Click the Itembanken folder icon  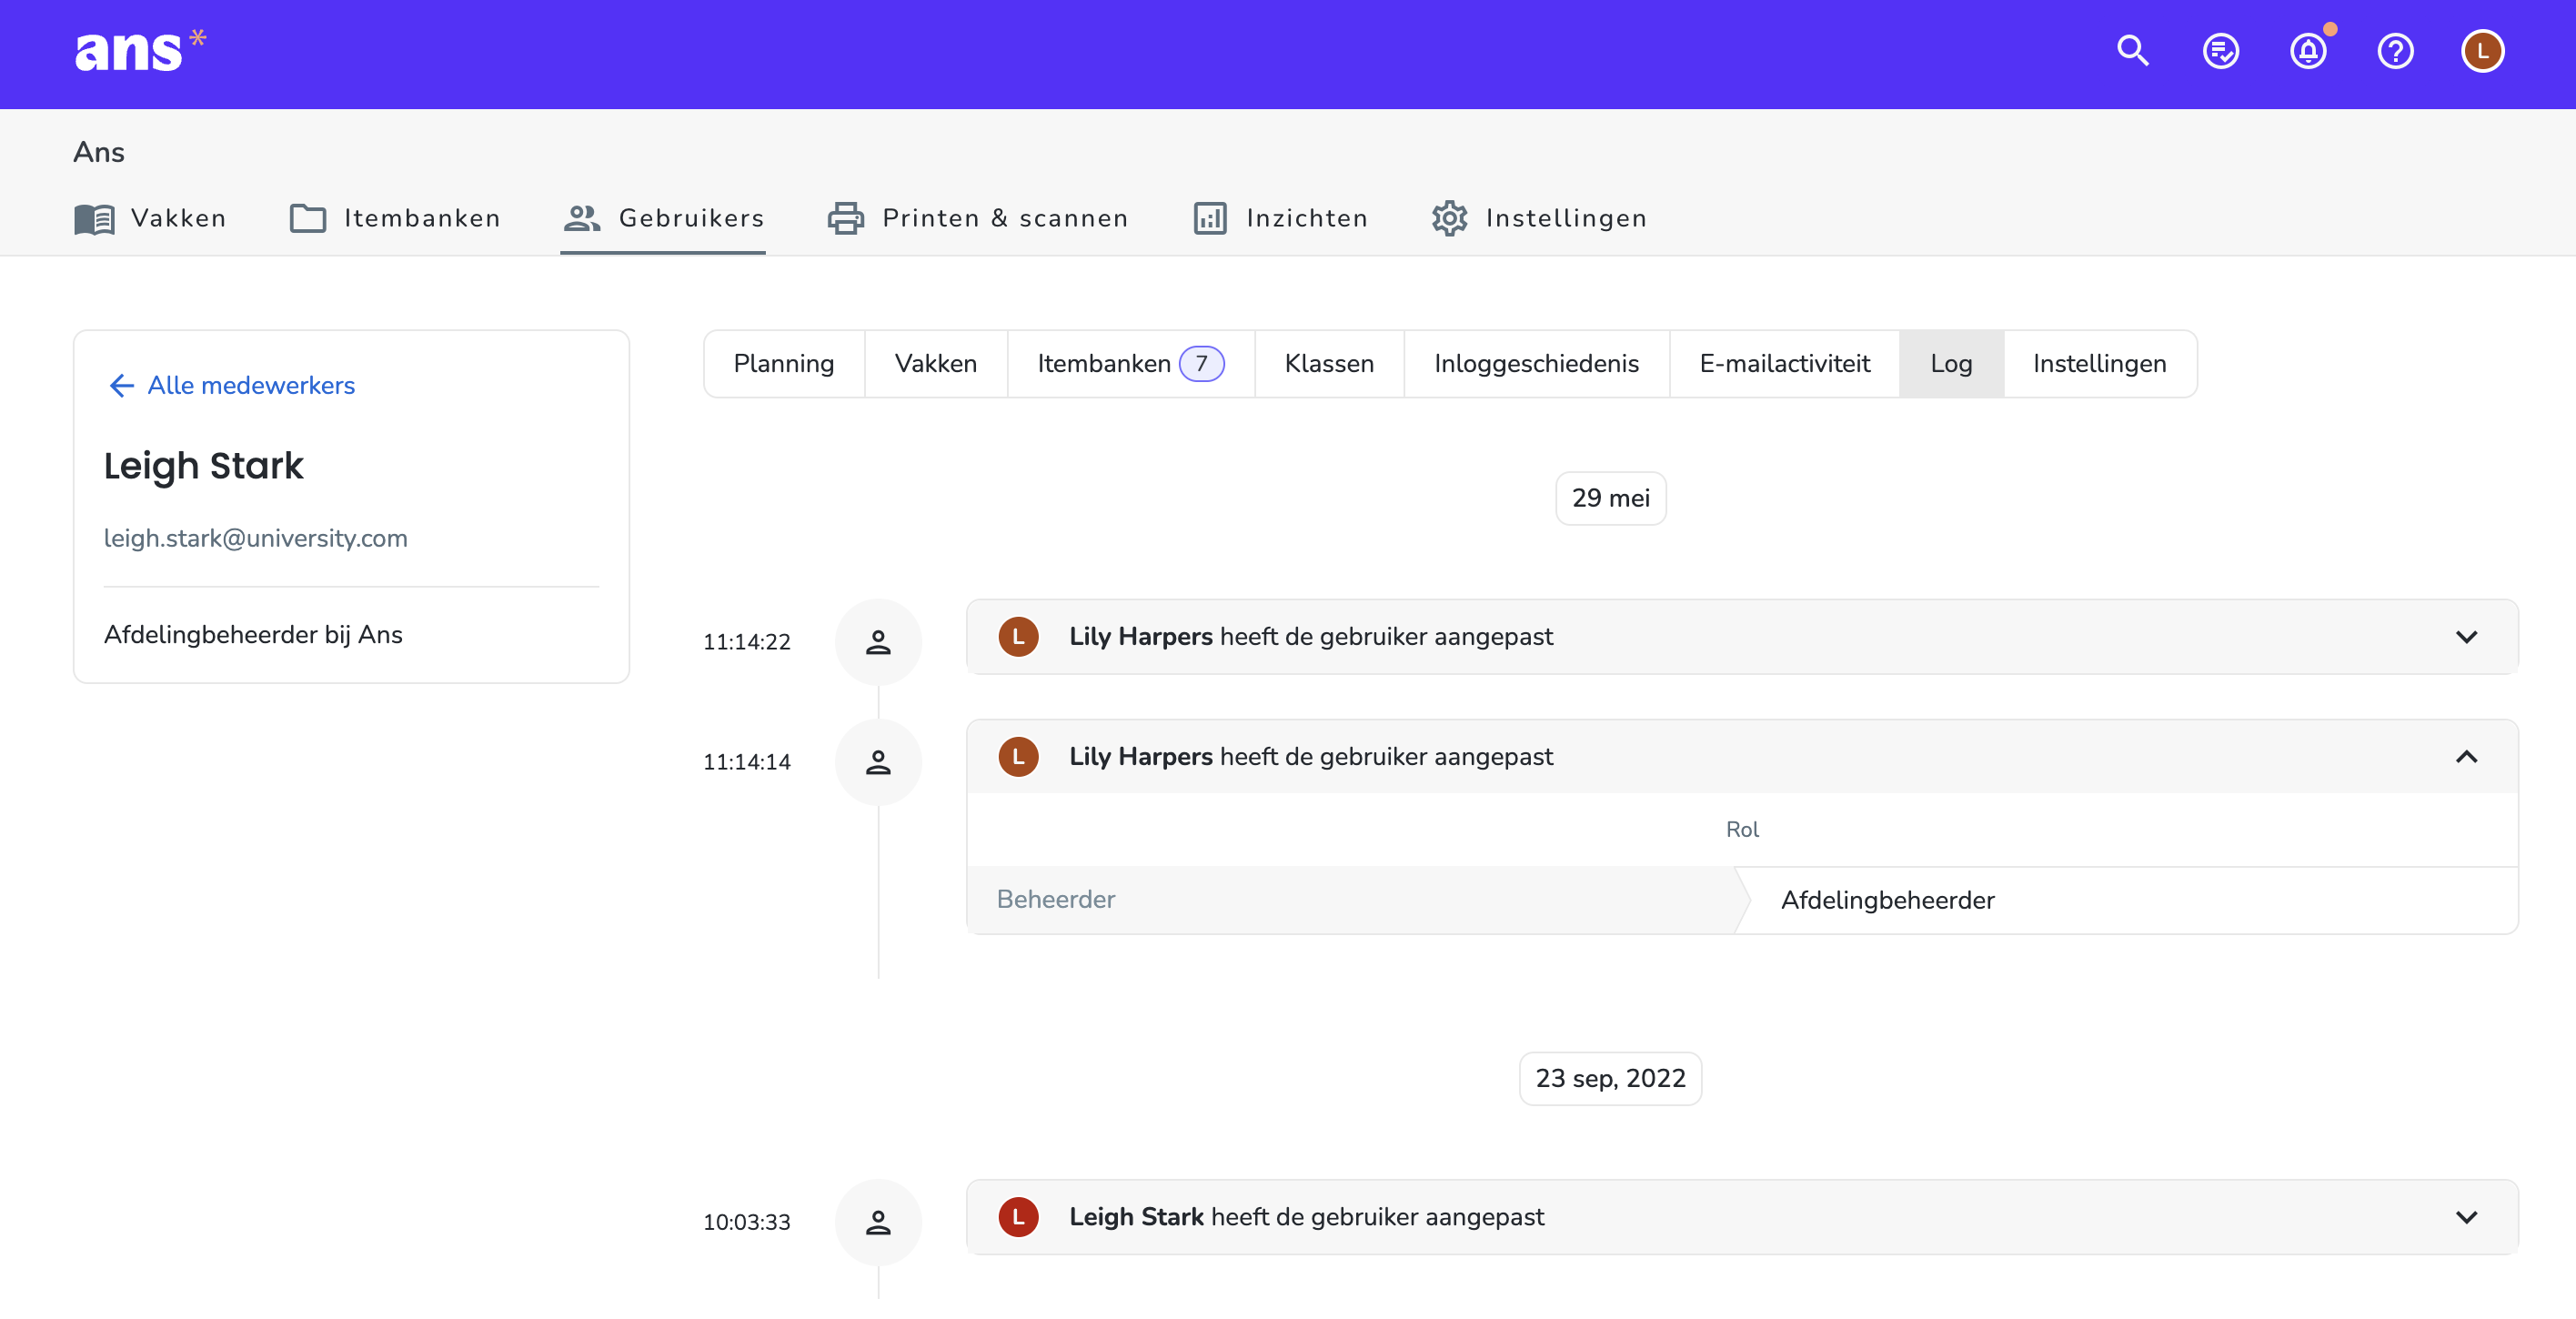[x=308, y=219]
